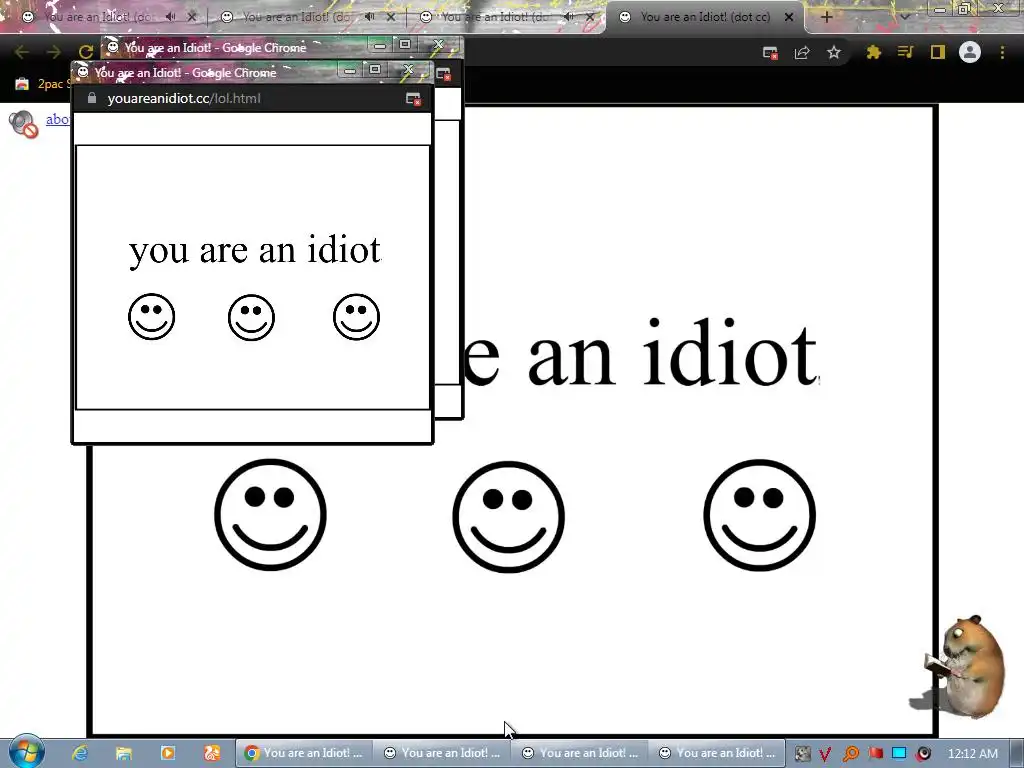Click the middle smiley in the front popup
Image resolution: width=1024 pixels, height=768 pixels.
(x=251, y=317)
